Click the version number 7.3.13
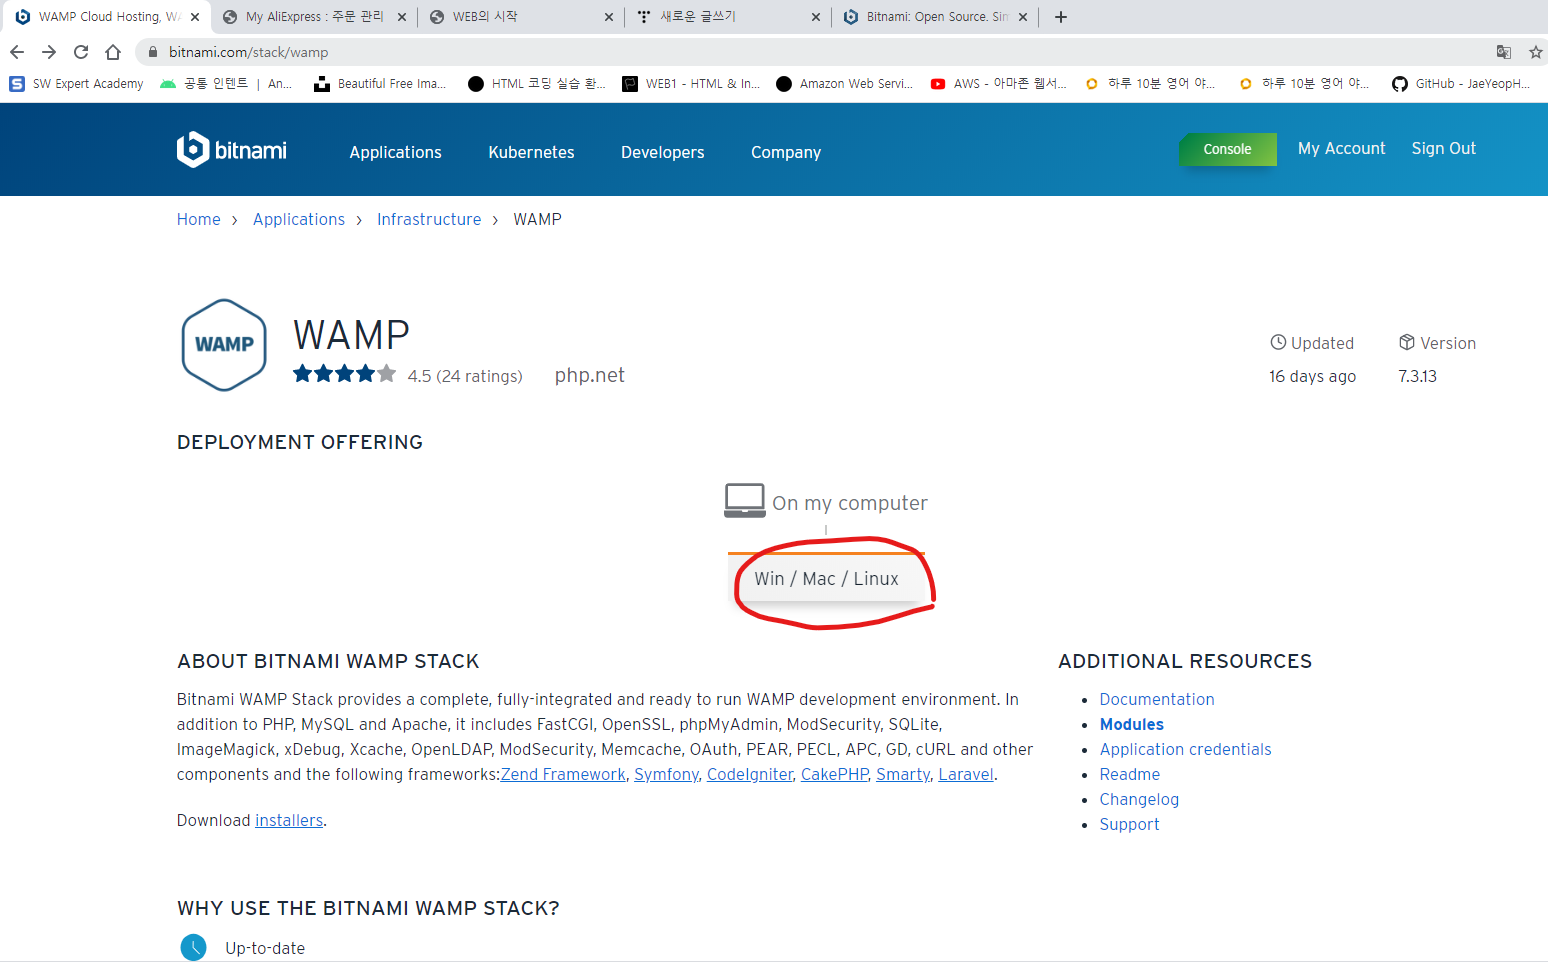Viewport: 1548px width, 963px height. tap(1417, 376)
